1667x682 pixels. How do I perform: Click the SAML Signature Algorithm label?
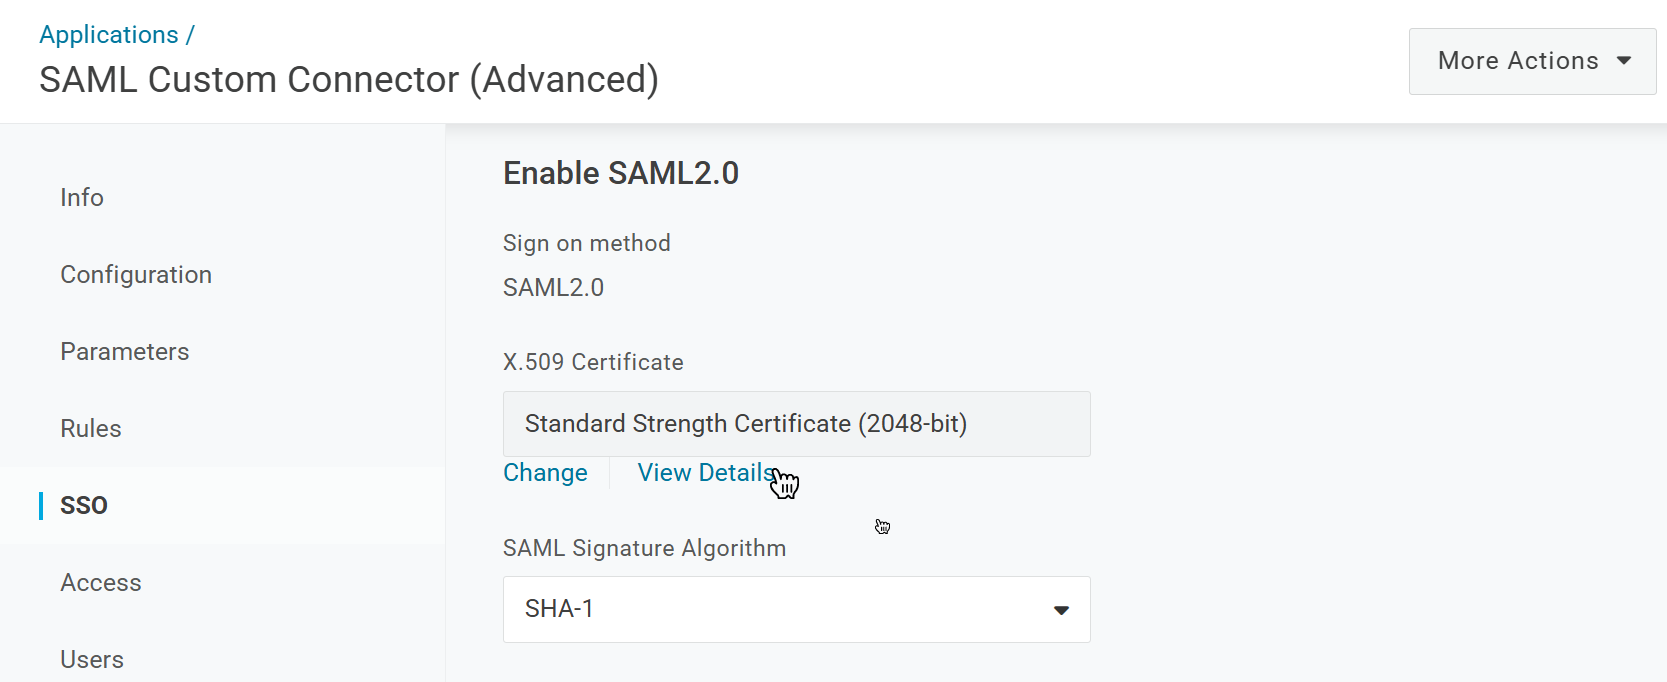click(x=644, y=548)
